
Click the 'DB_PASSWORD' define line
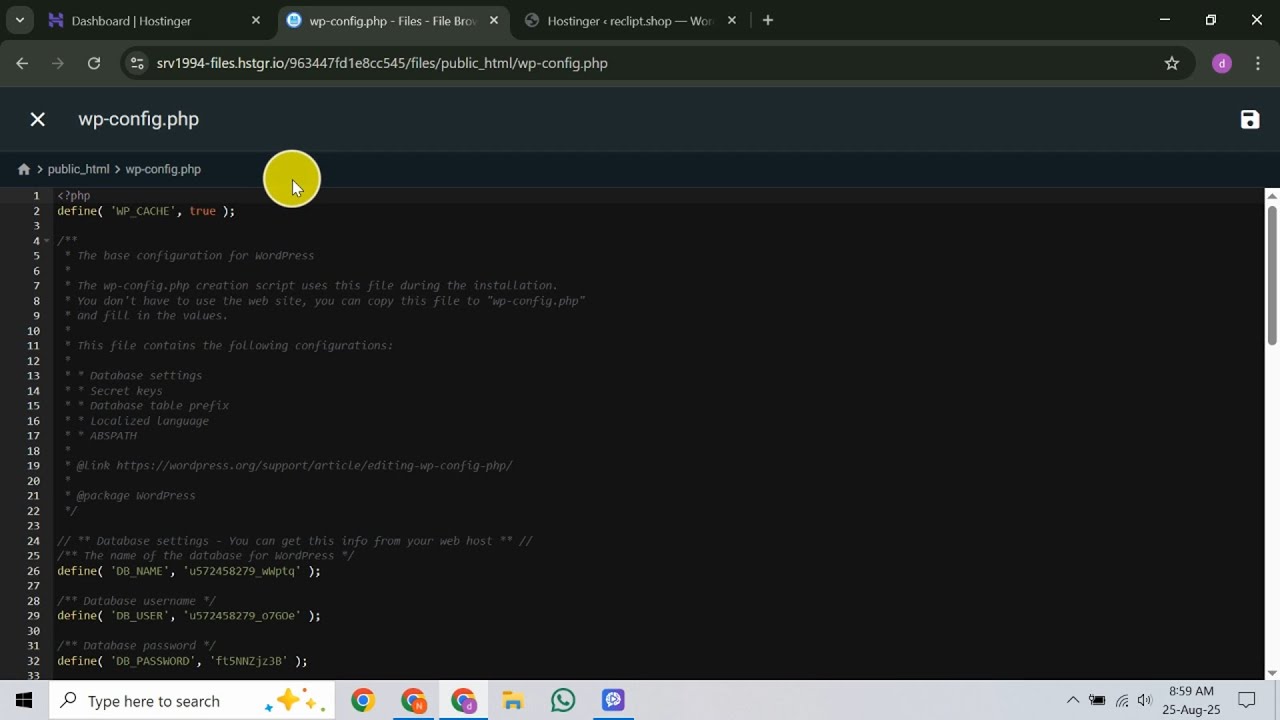pyautogui.click(x=182, y=661)
